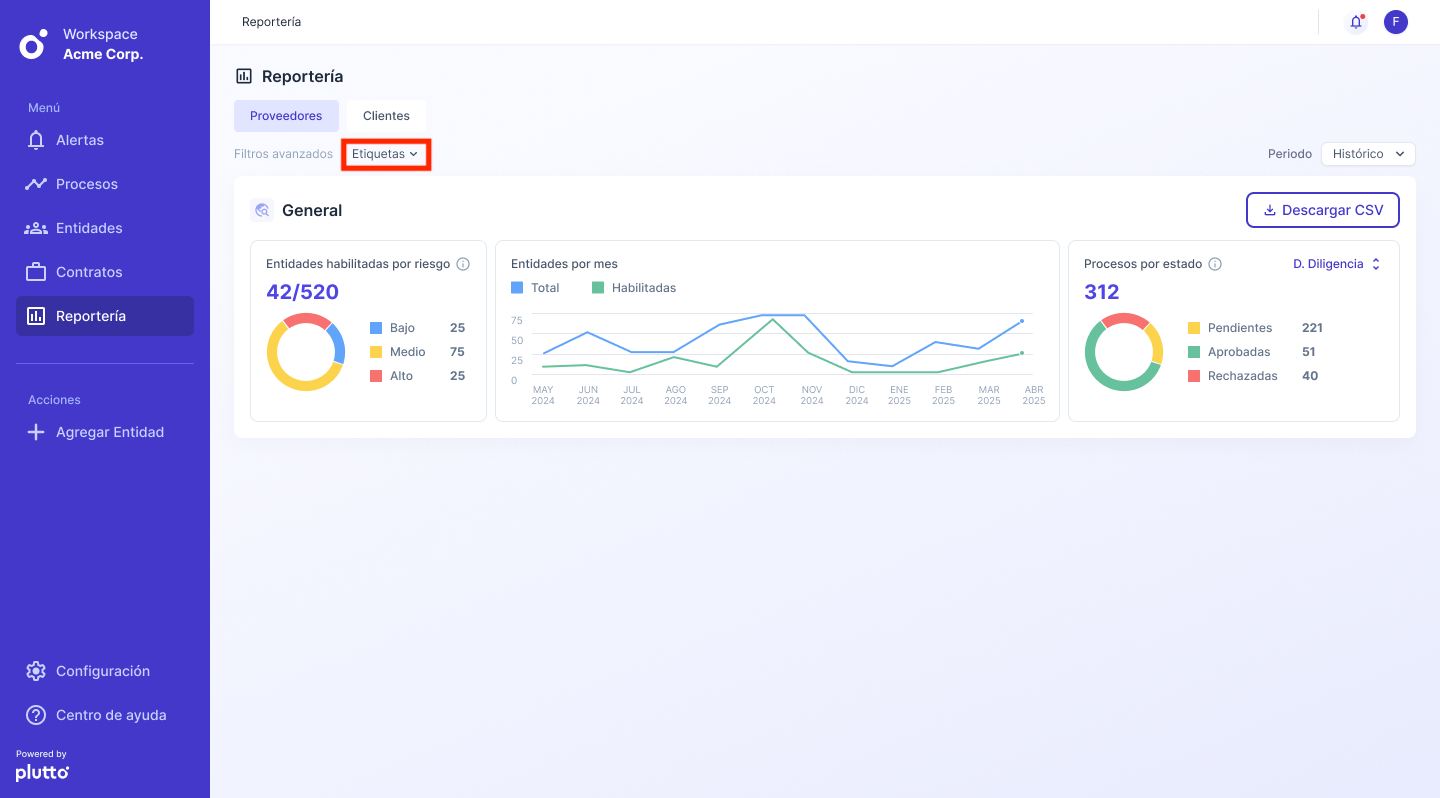Change the D. Diligencia process selector
This screenshot has width=1440, height=798.
(x=1336, y=264)
